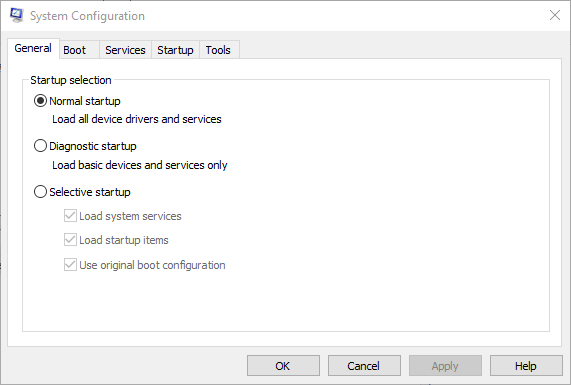The image size is (571, 385).
Task: Click the Cancel button
Action: click(x=364, y=366)
